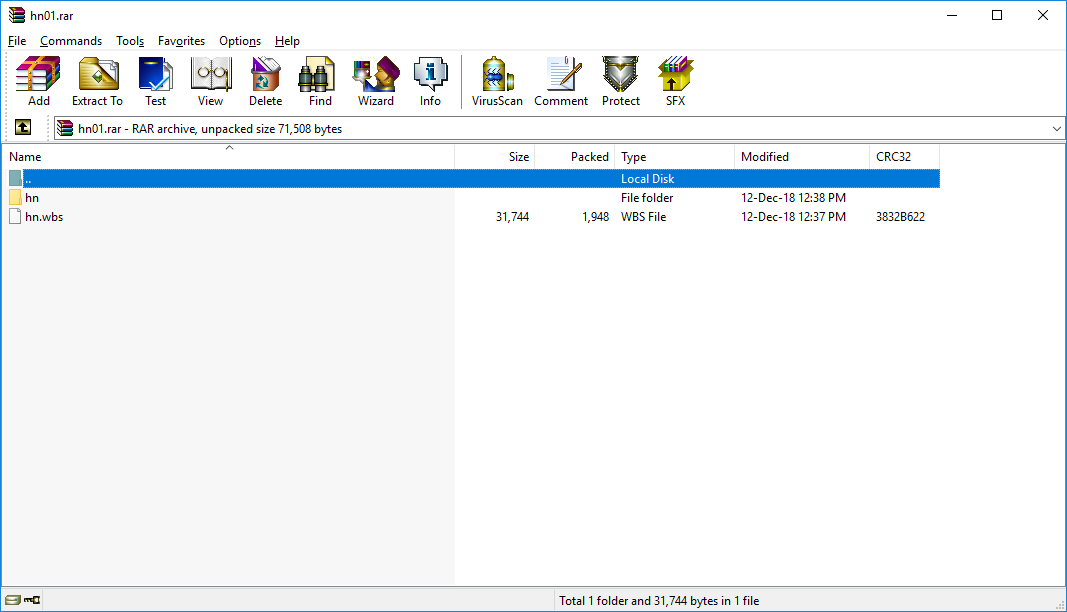Open the Help menu
The width and height of the screenshot is (1067, 612).
click(x=287, y=41)
